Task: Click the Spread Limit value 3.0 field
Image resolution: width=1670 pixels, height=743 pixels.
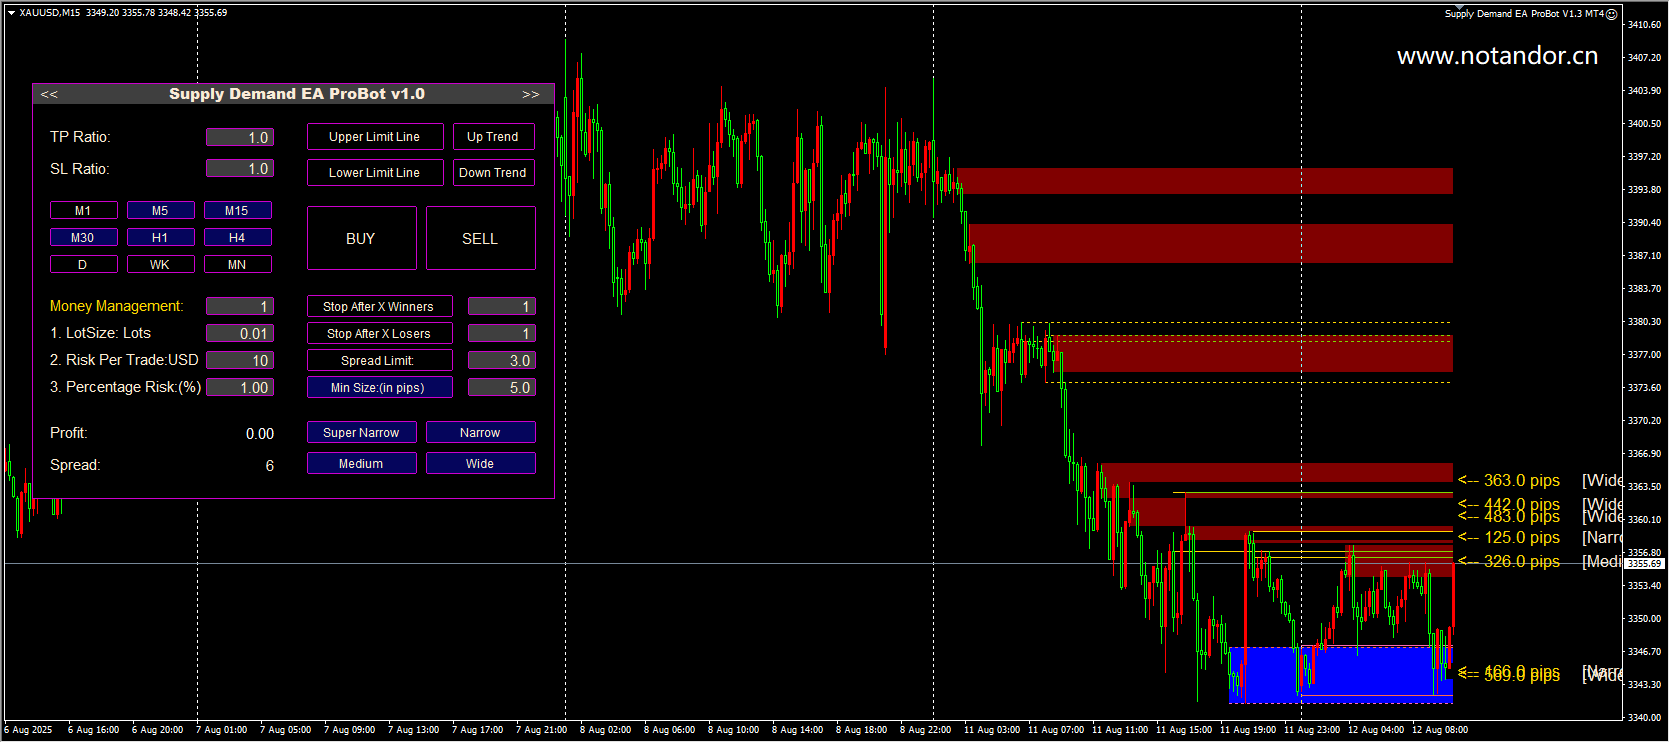Action: (502, 361)
